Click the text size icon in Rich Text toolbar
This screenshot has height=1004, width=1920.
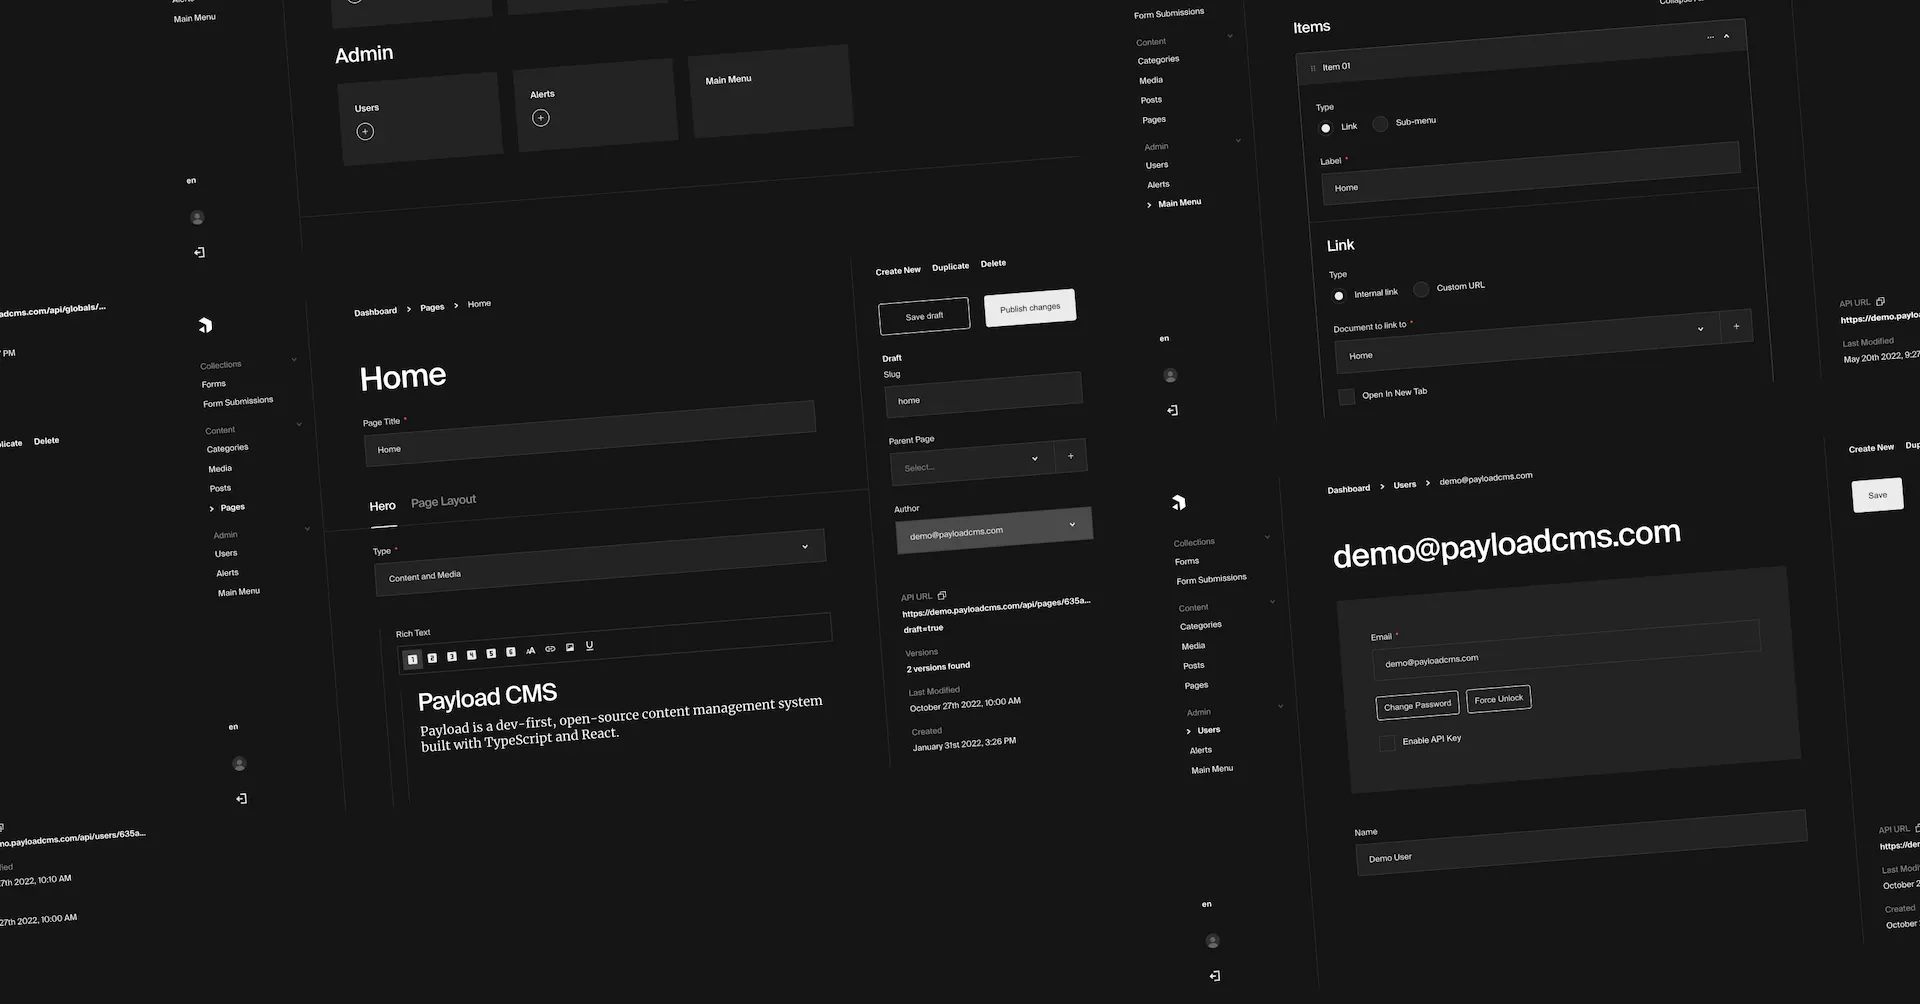(530, 651)
